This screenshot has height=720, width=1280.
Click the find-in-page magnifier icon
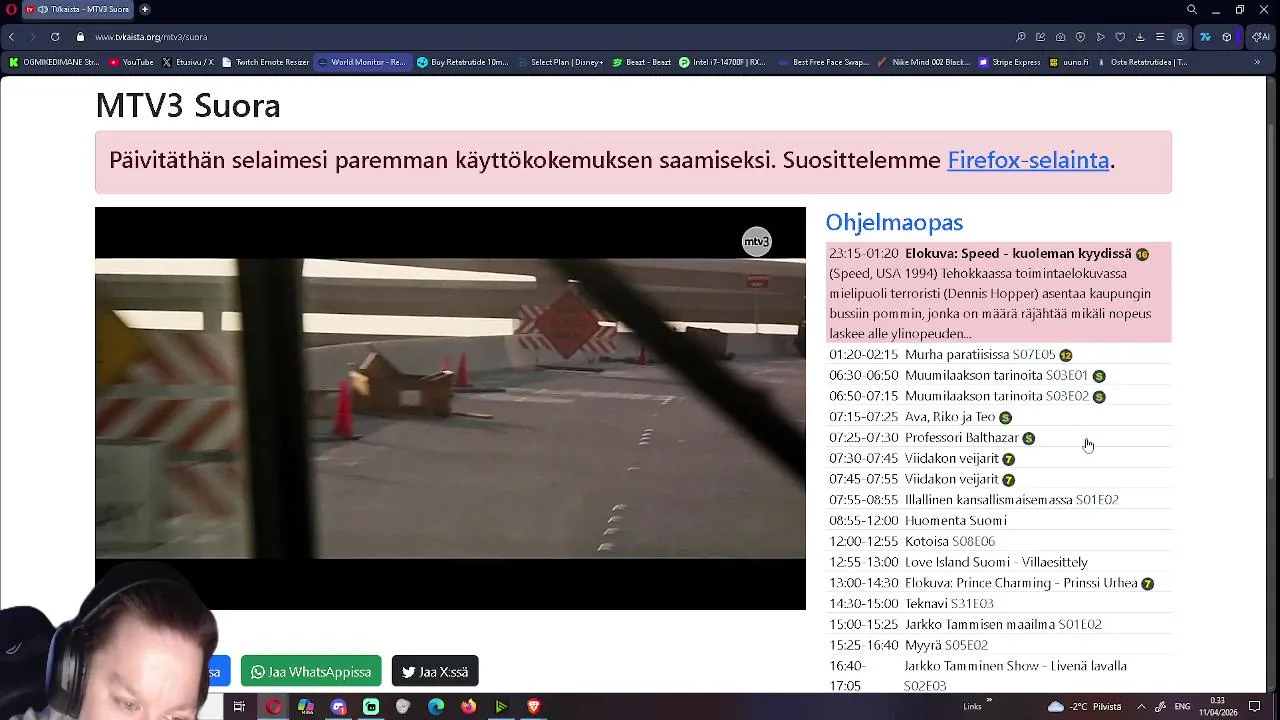pos(1021,37)
